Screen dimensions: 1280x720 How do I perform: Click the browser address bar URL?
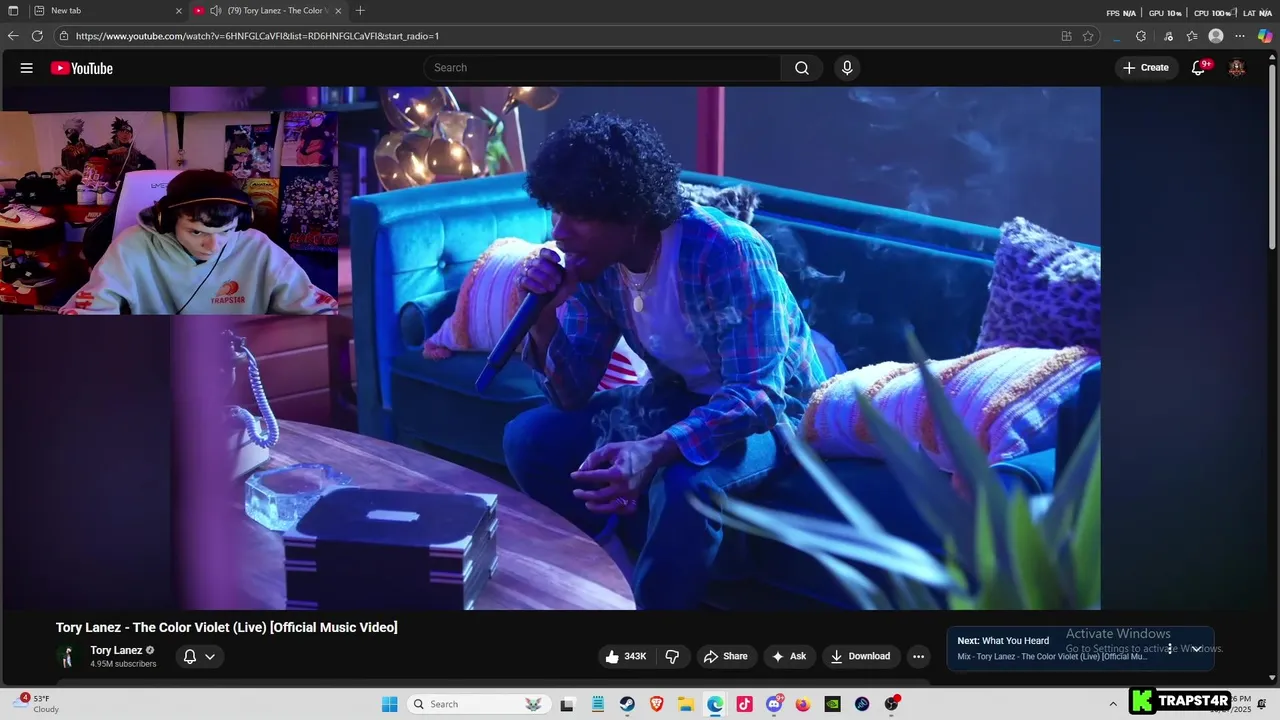click(x=257, y=36)
